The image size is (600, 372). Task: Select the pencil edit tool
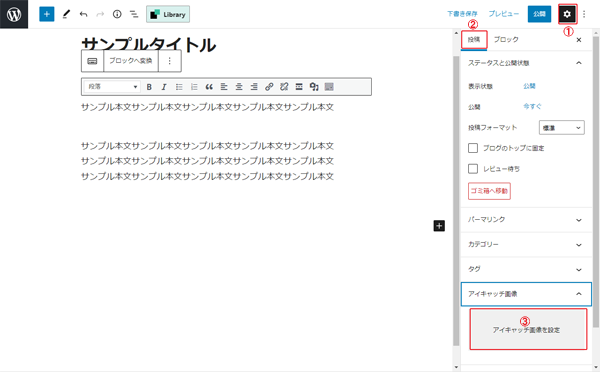66,14
